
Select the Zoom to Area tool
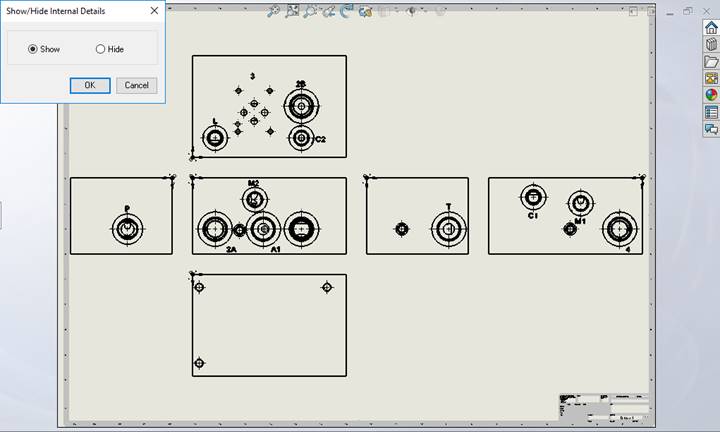(292, 11)
